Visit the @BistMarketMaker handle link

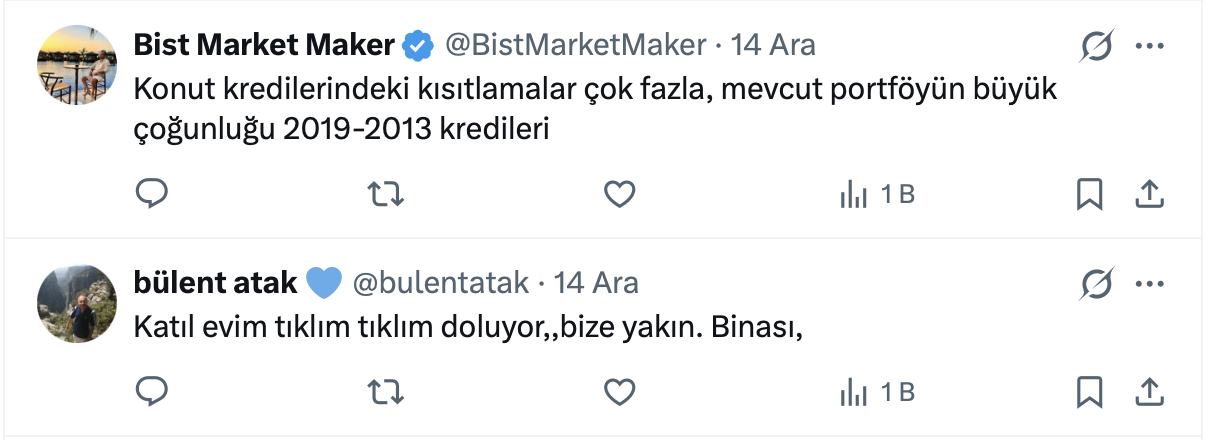[x=574, y=45]
